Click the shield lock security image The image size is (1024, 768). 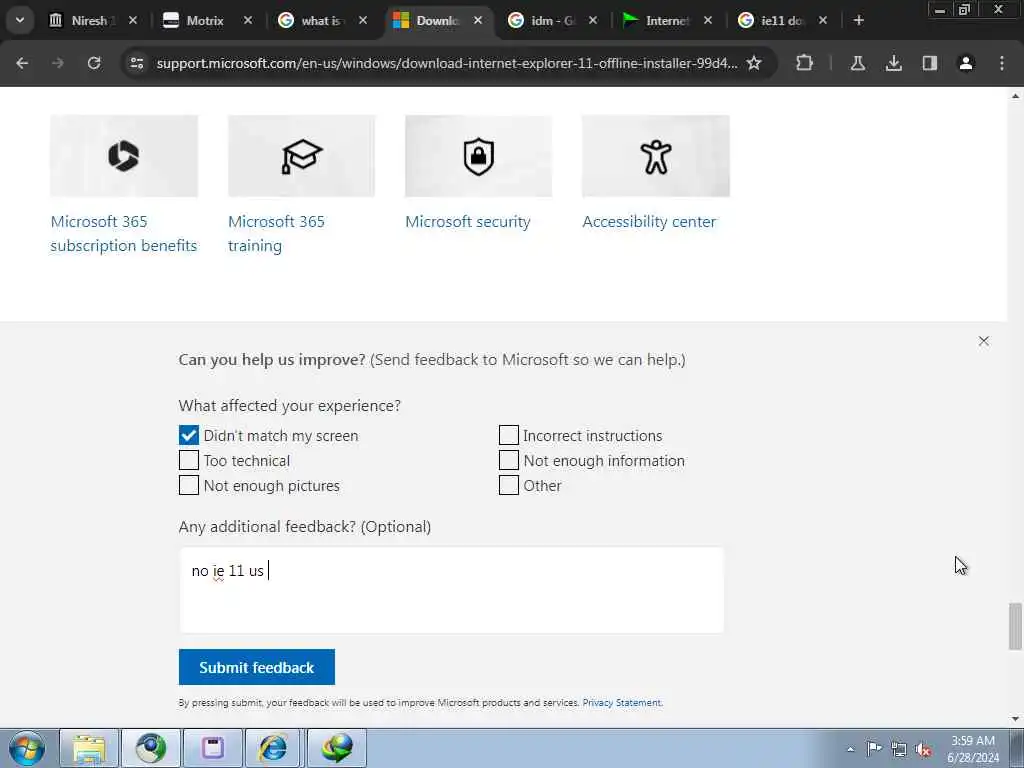point(479,156)
